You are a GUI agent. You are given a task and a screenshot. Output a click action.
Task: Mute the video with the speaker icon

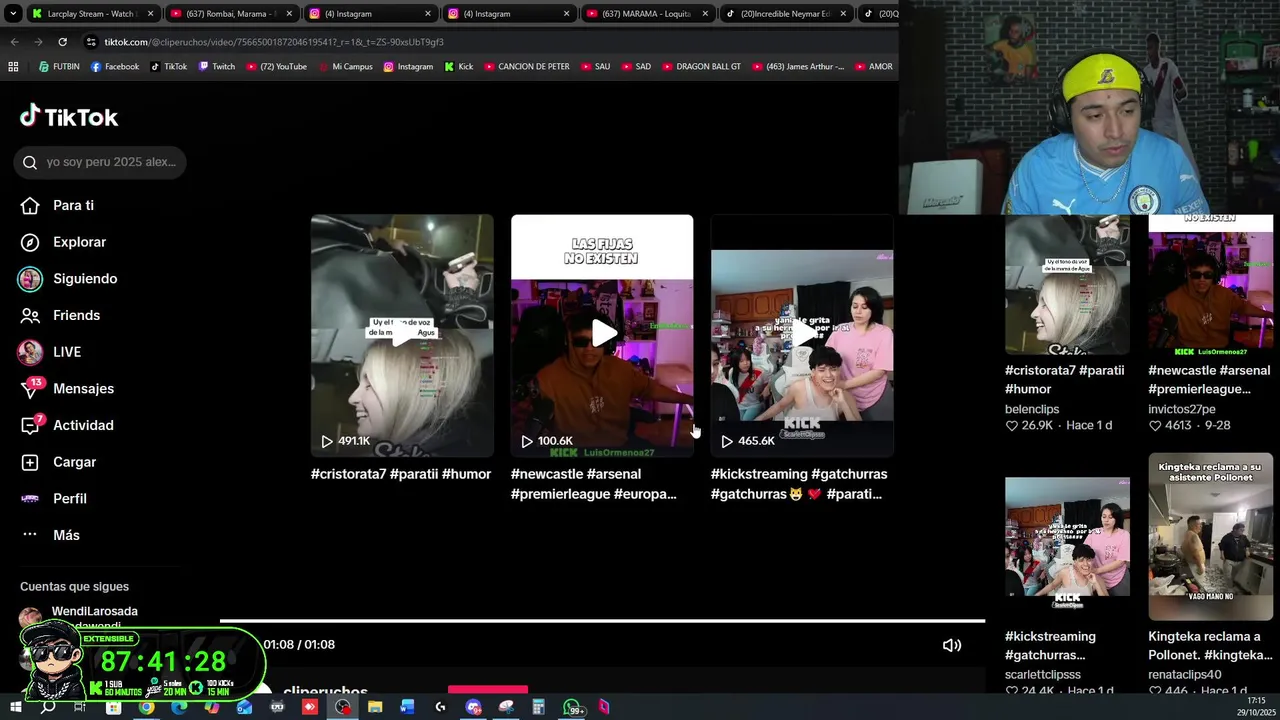952,645
